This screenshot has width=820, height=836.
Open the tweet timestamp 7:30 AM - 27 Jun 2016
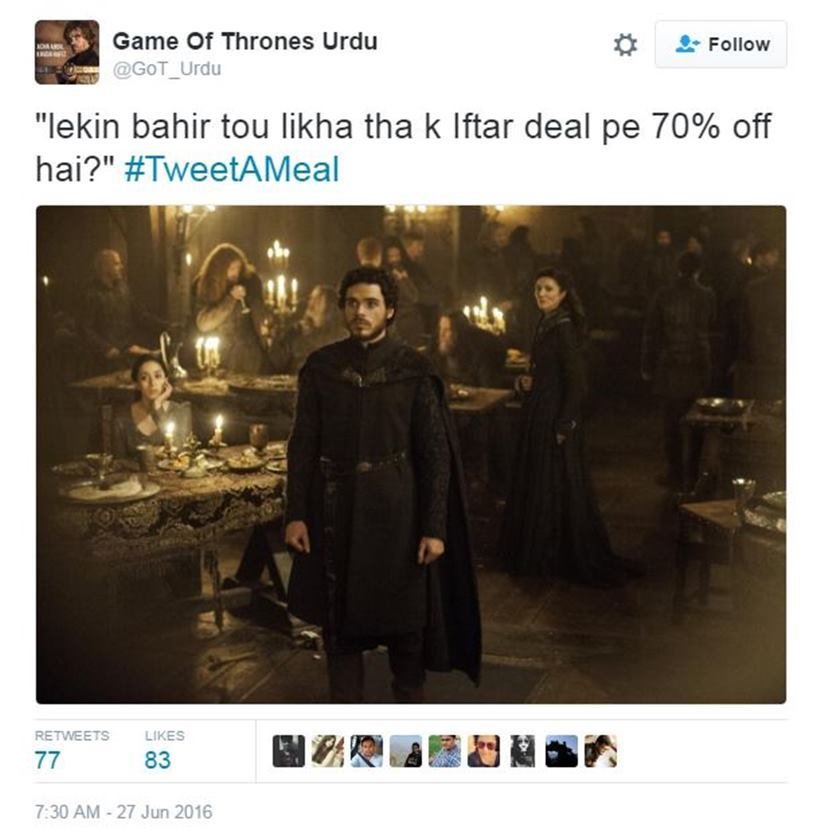124,812
